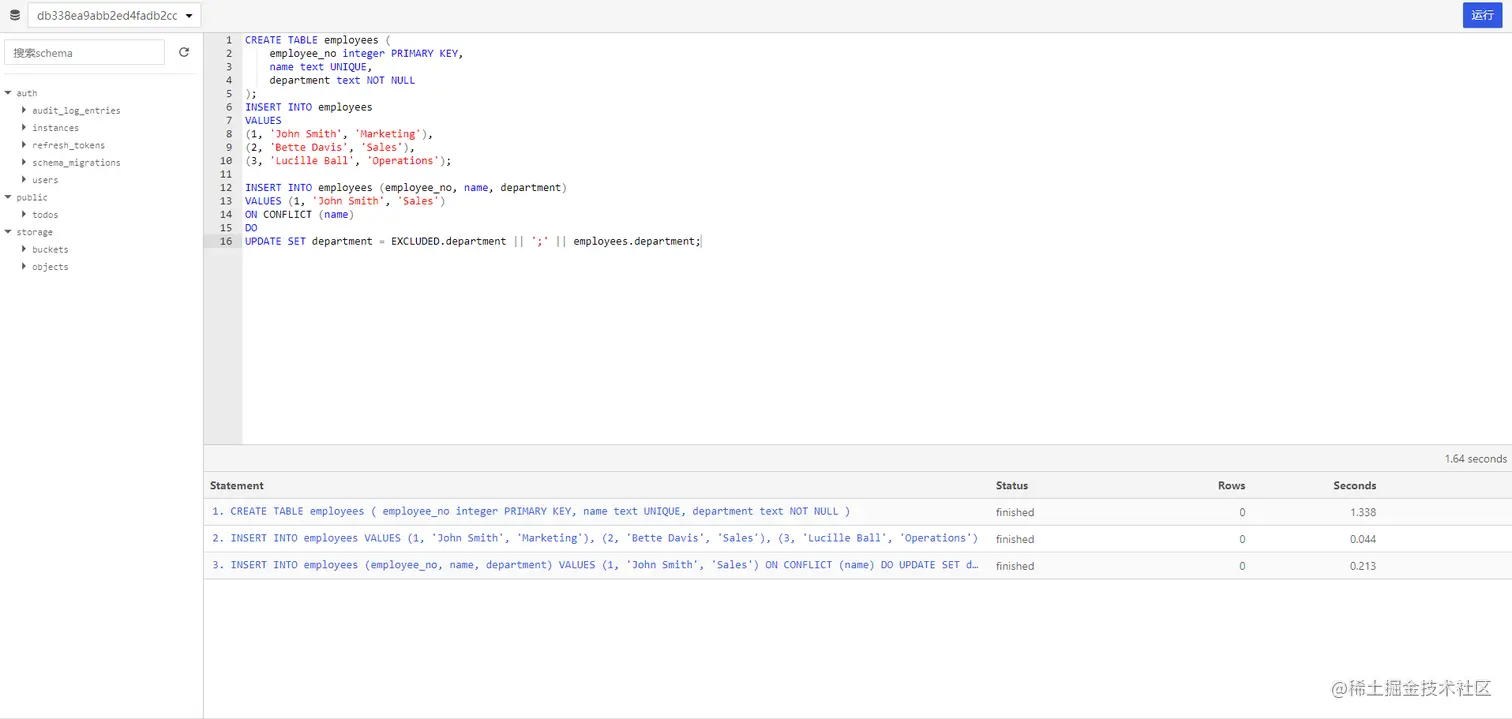The image size is (1512, 719).
Task: Open statement 2 INSERT INTO employees VALUES
Action: (594, 538)
